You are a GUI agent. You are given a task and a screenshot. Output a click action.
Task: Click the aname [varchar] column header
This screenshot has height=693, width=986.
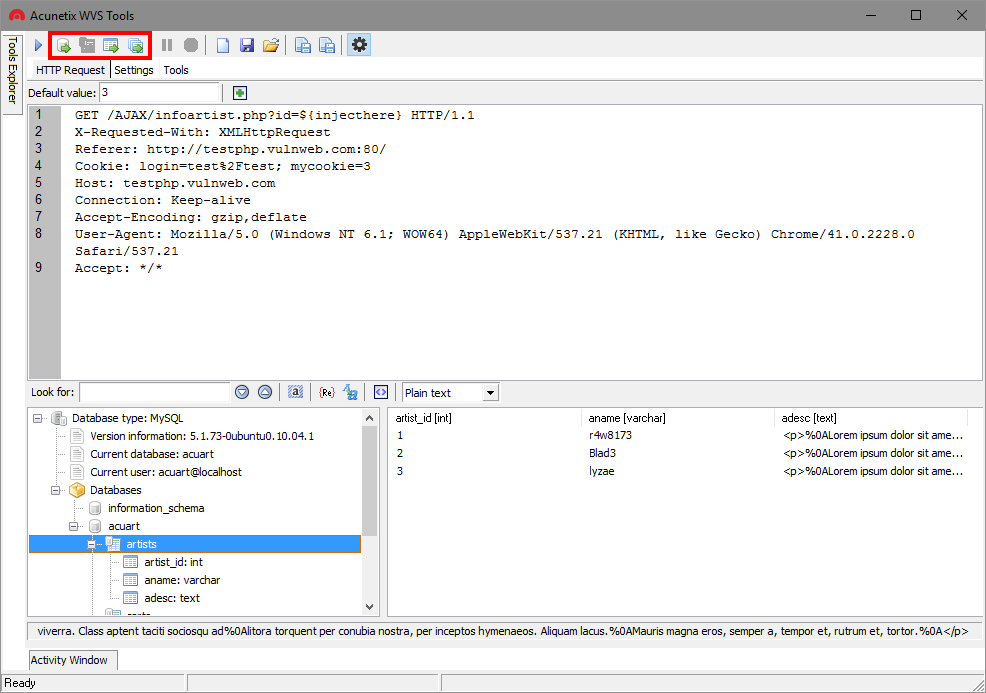click(678, 418)
